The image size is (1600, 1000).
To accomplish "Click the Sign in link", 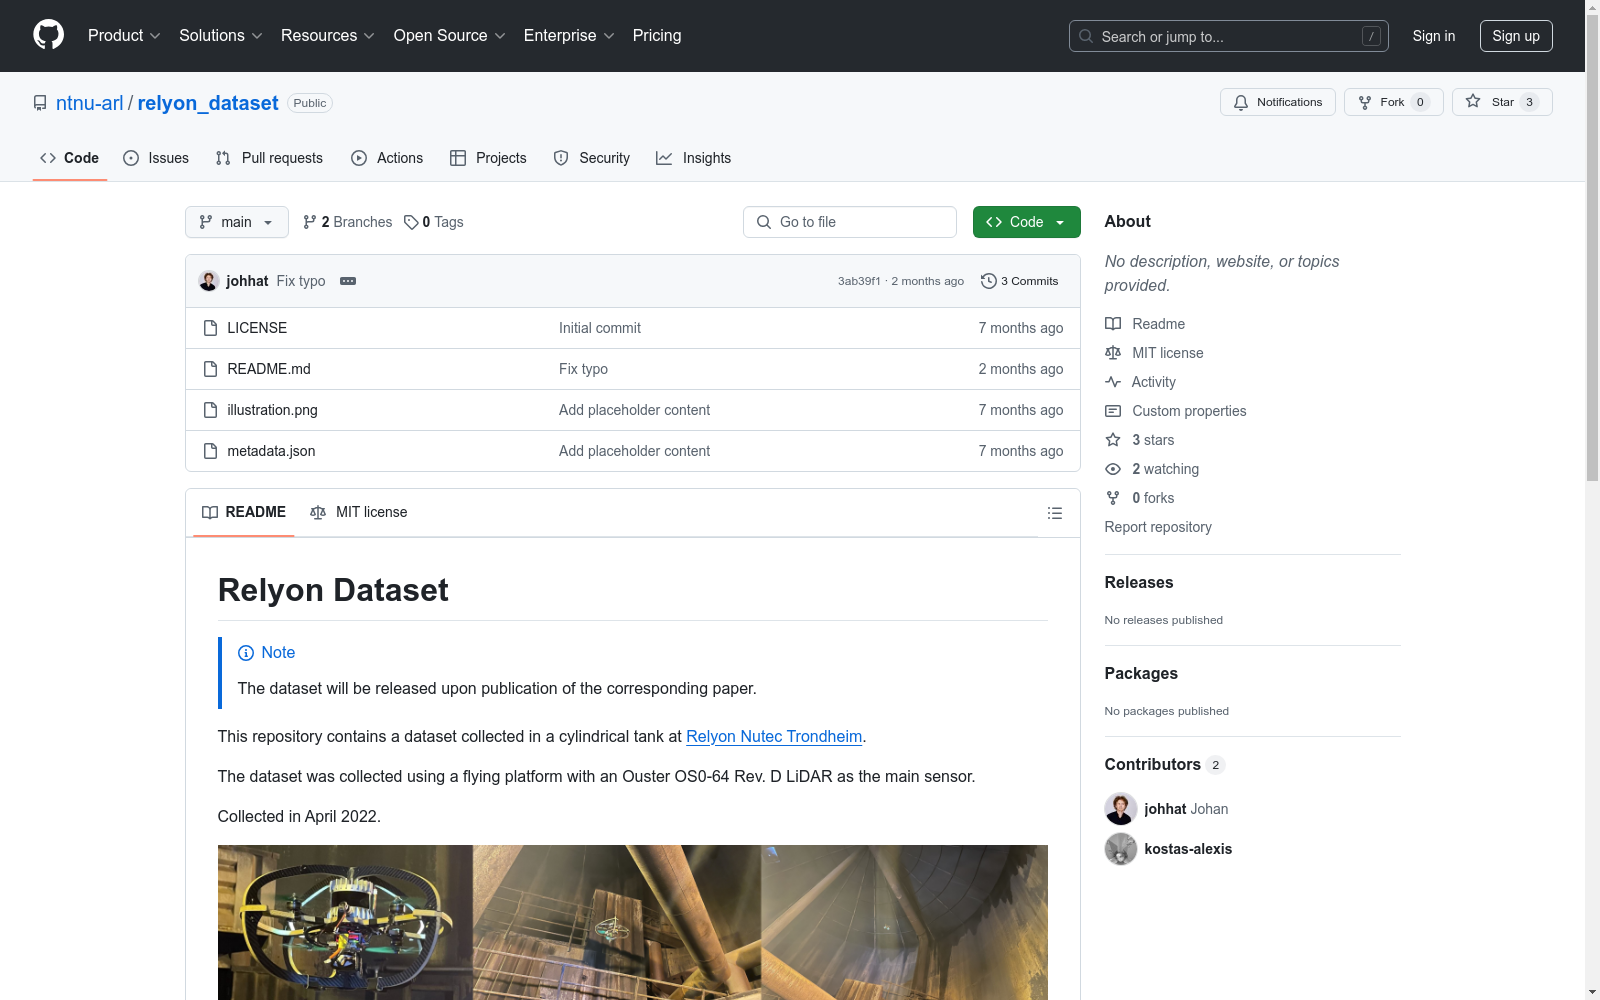I will pyautogui.click(x=1434, y=36).
